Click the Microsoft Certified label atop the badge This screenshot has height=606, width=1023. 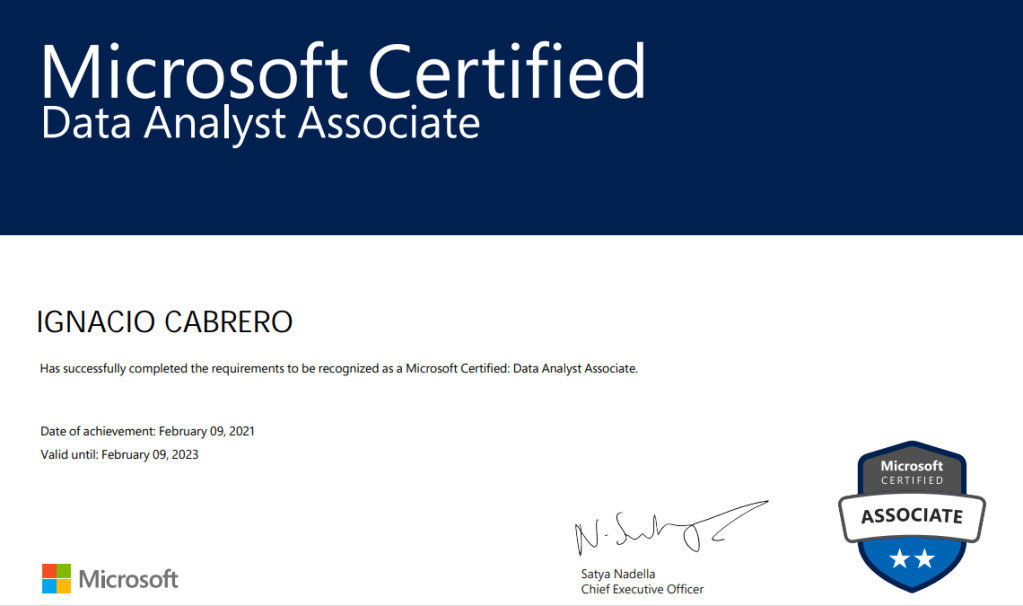click(x=911, y=472)
